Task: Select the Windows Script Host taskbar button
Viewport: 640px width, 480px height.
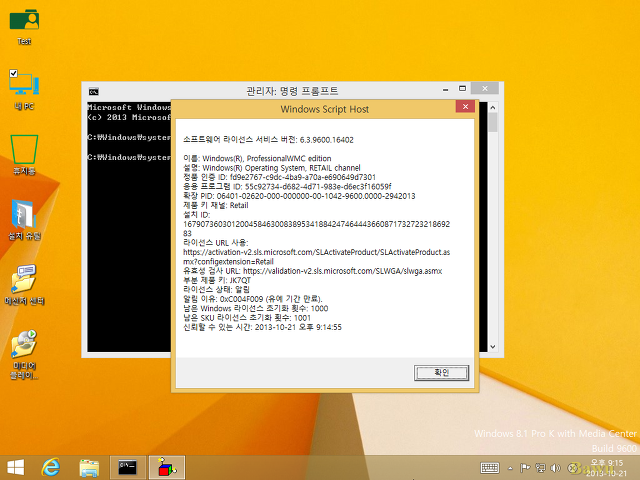Action: click(167, 467)
